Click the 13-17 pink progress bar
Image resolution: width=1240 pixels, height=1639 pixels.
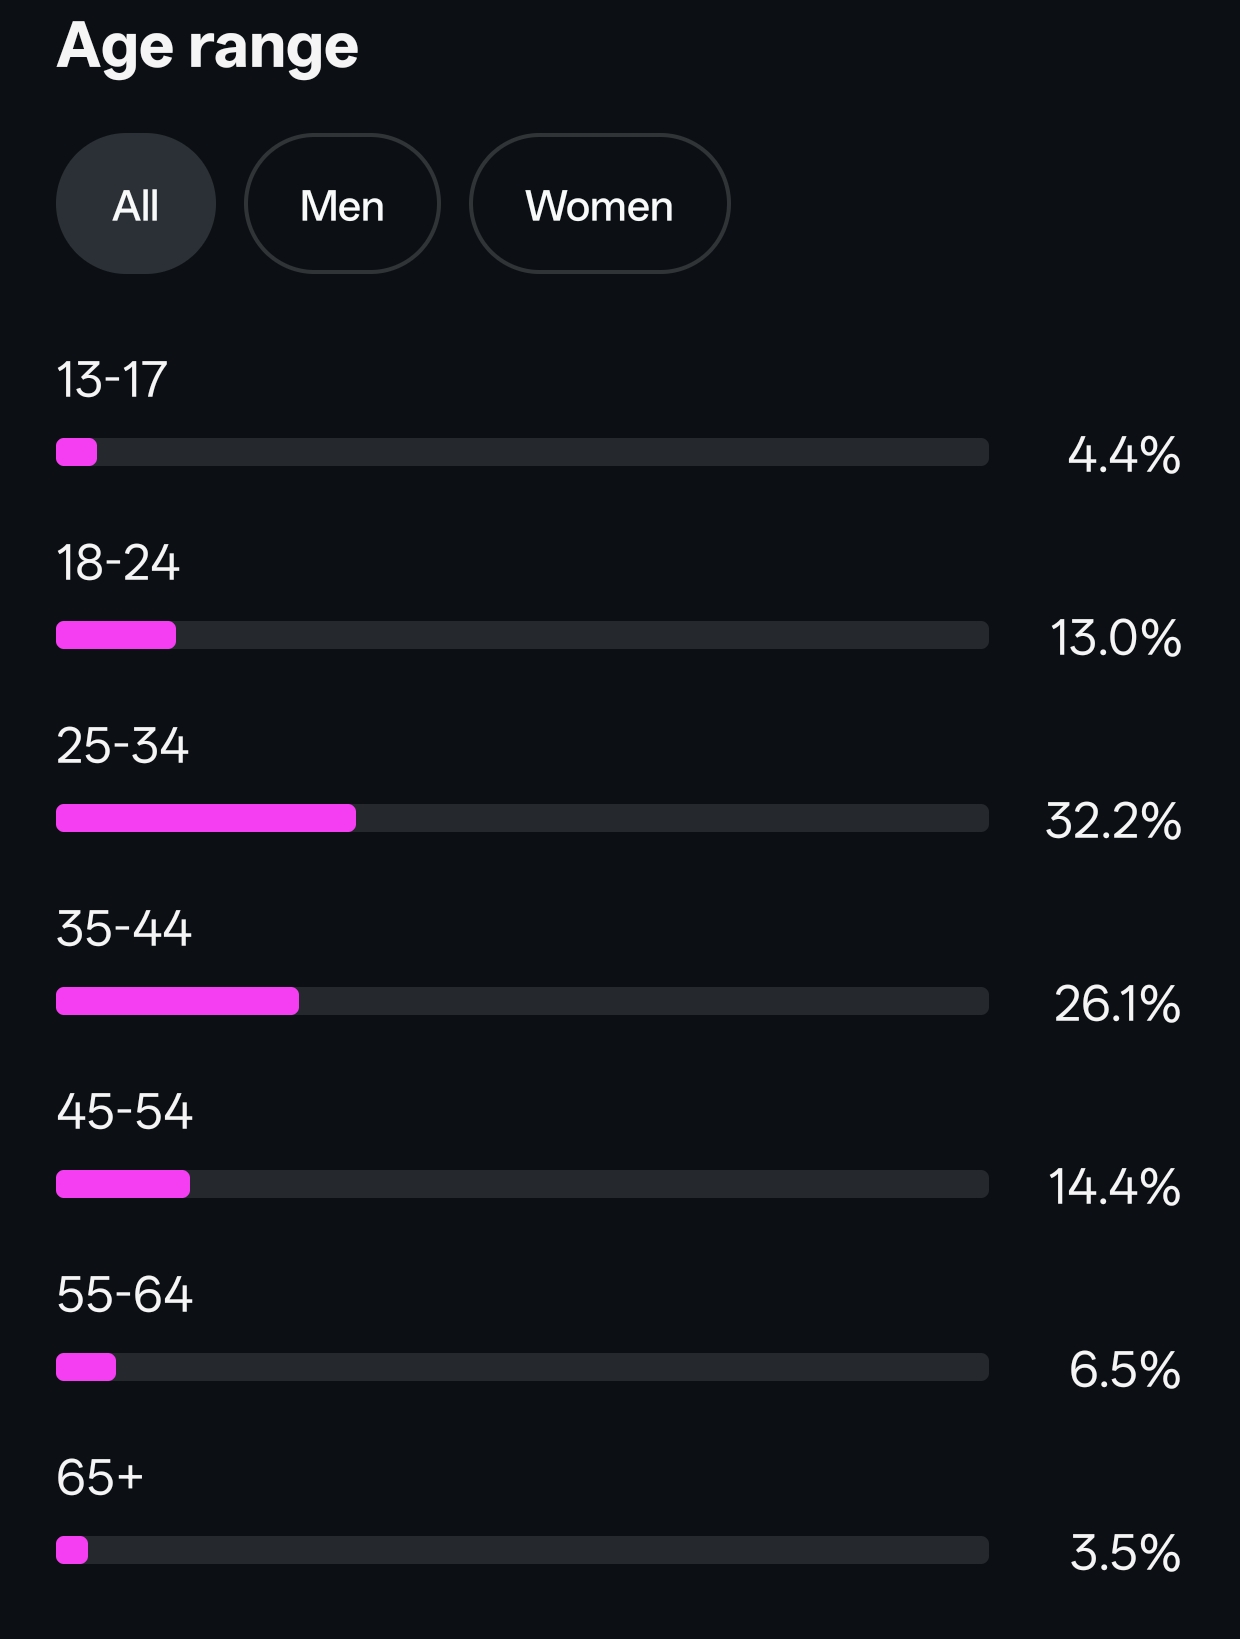[77, 452]
